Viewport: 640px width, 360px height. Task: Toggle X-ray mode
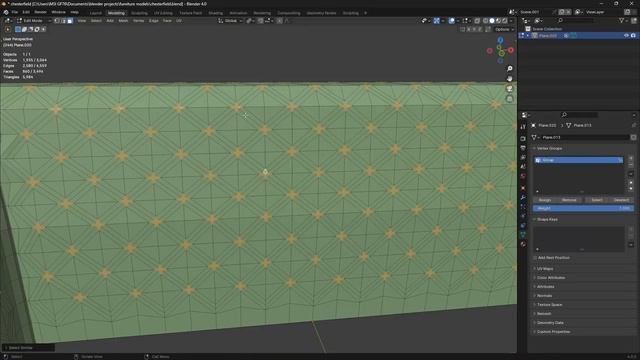[477, 20]
